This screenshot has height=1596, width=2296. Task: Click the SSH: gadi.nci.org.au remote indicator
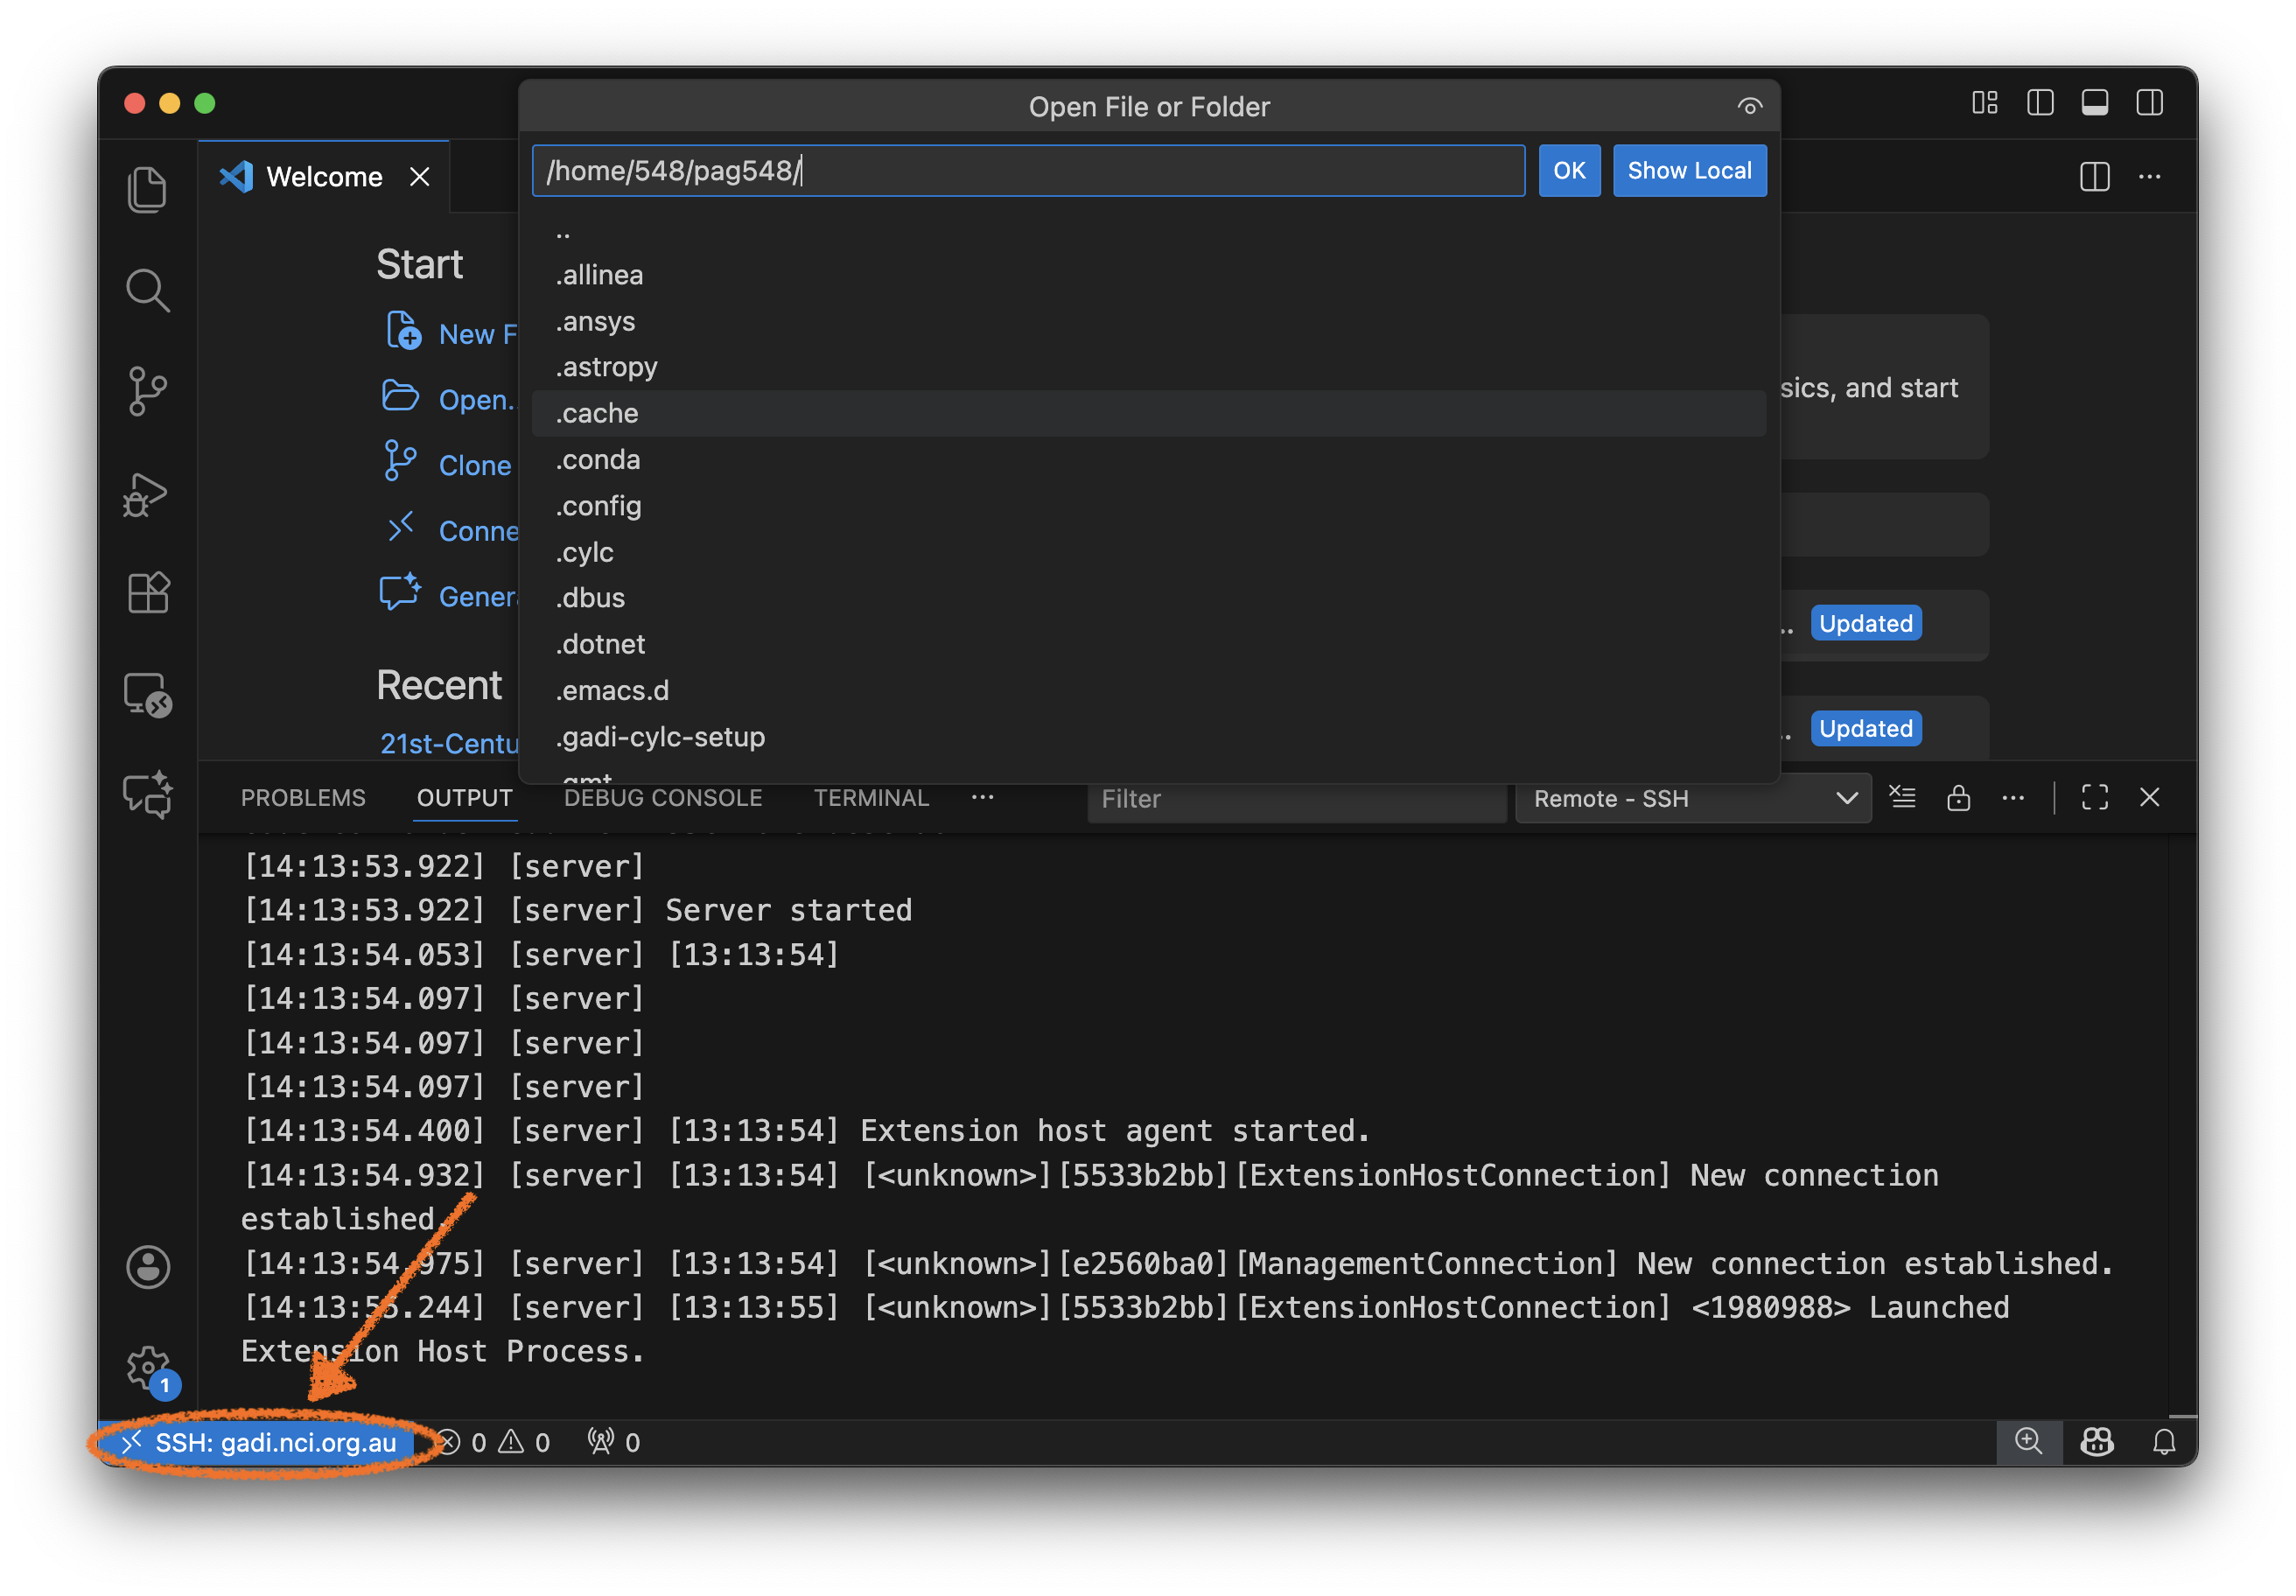(262, 1442)
